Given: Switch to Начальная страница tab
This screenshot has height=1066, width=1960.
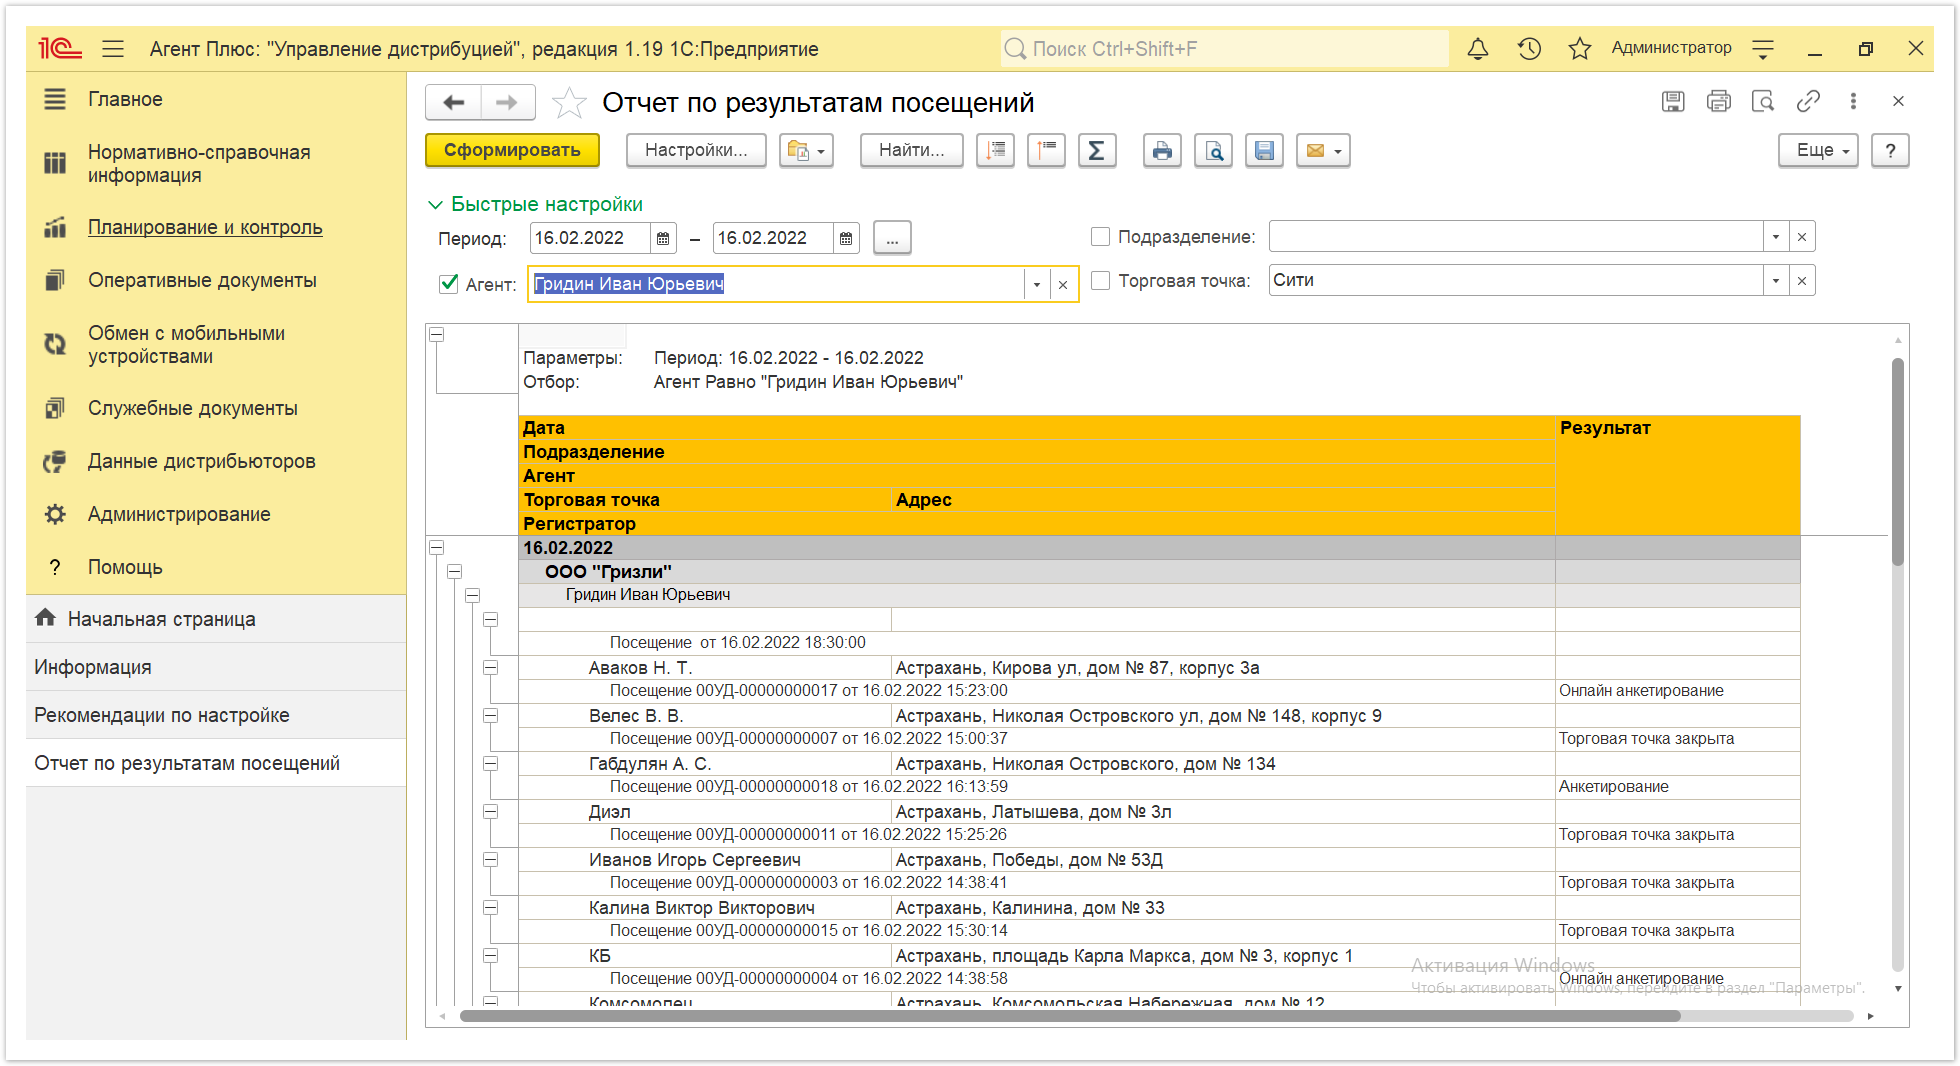Looking at the screenshot, I should click(216, 619).
